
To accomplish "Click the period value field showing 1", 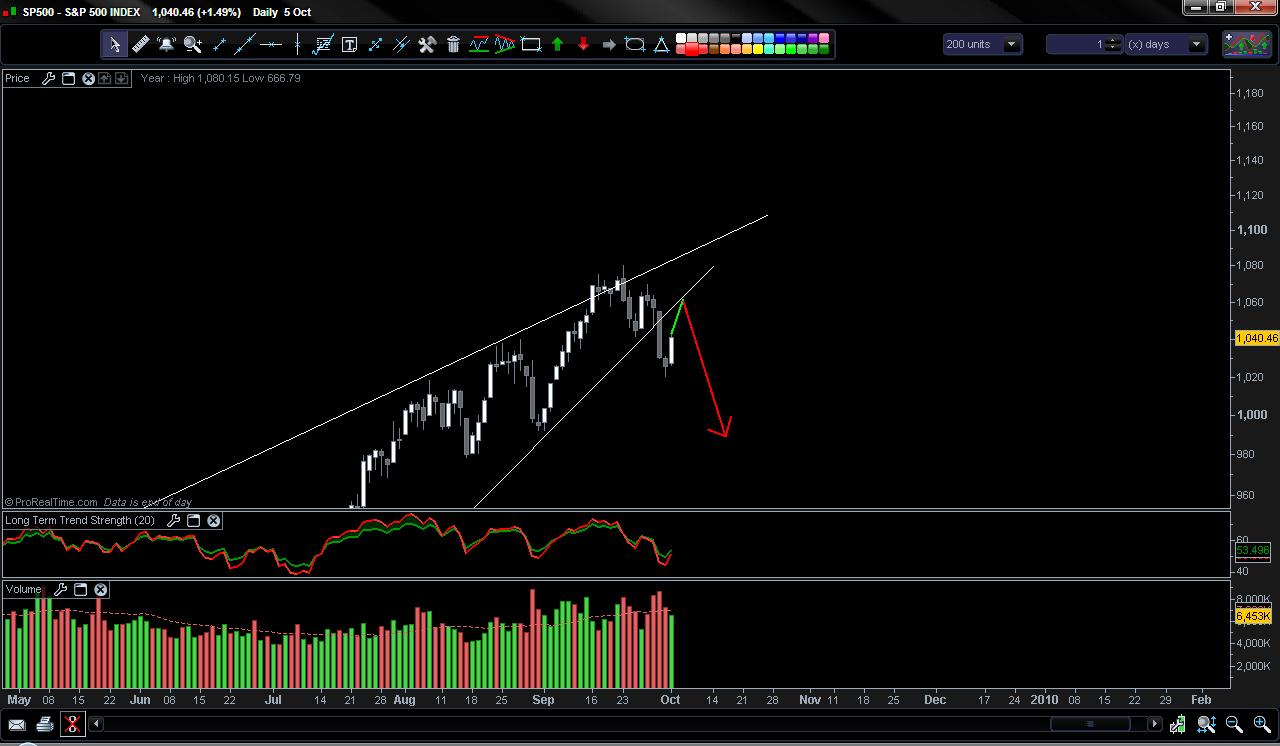I will (1084, 44).
